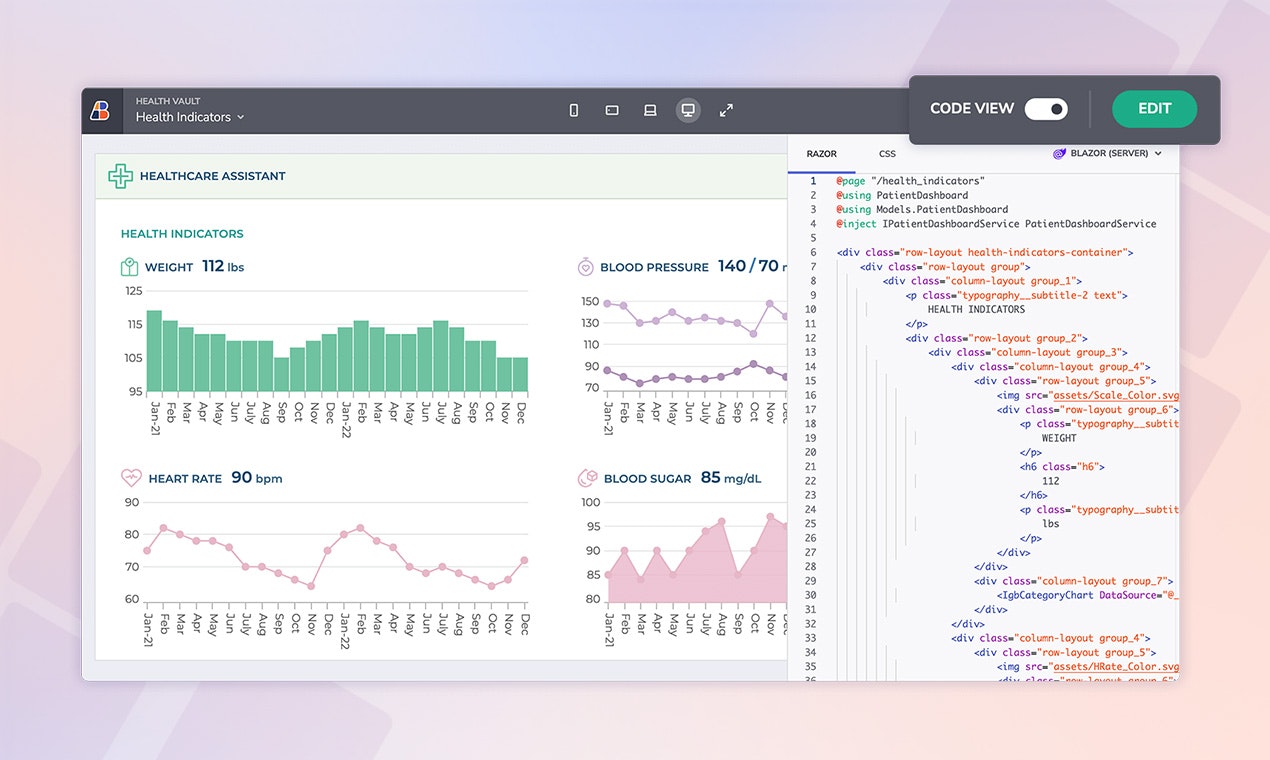
Task: Click the HEALTH VAULT app name
Action: point(168,101)
